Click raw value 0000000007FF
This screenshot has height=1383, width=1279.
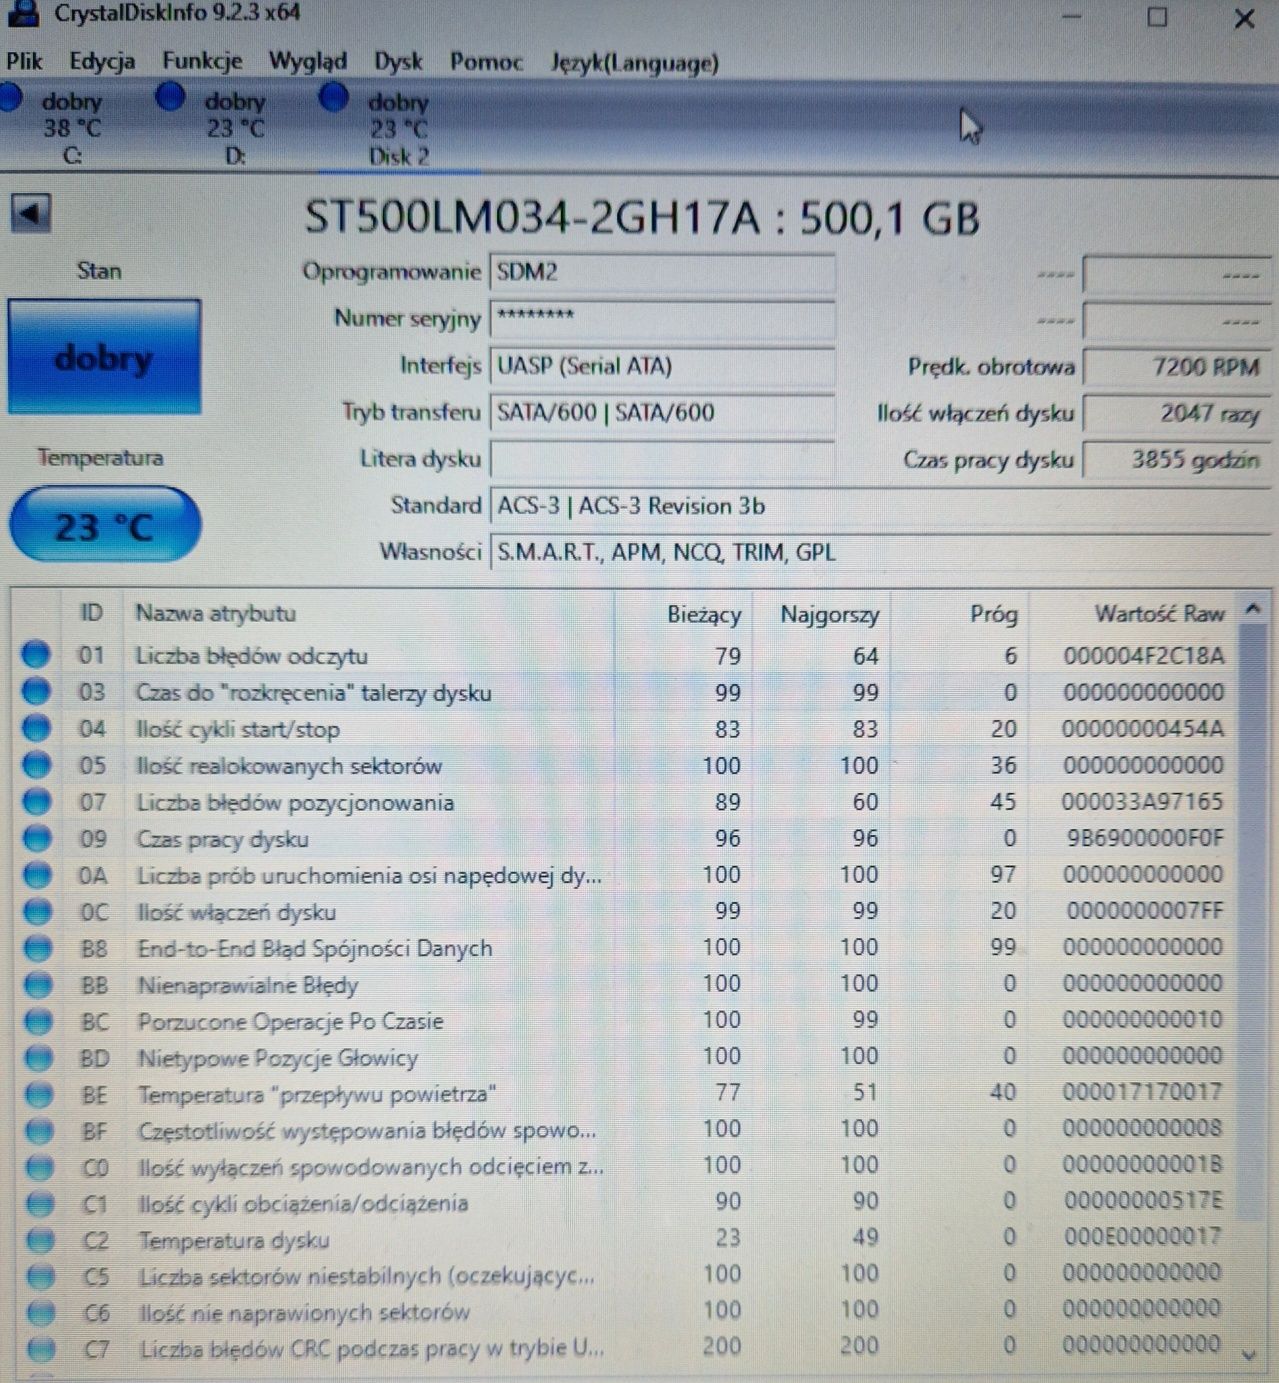1145,911
